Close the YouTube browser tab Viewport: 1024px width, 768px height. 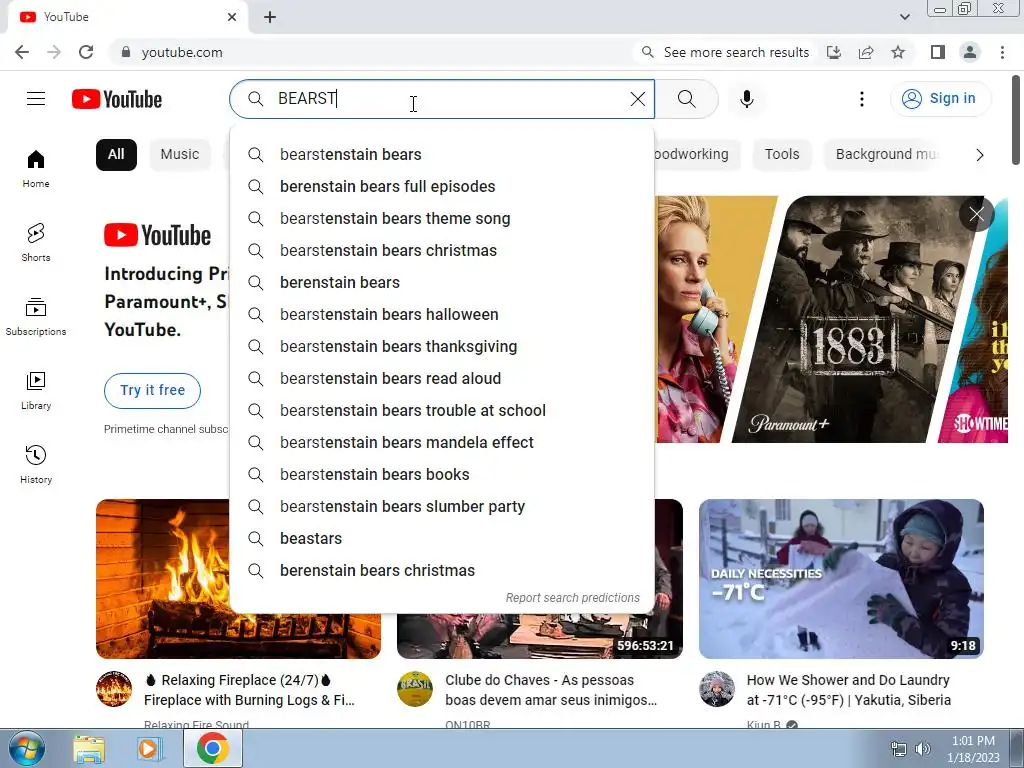coord(232,17)
